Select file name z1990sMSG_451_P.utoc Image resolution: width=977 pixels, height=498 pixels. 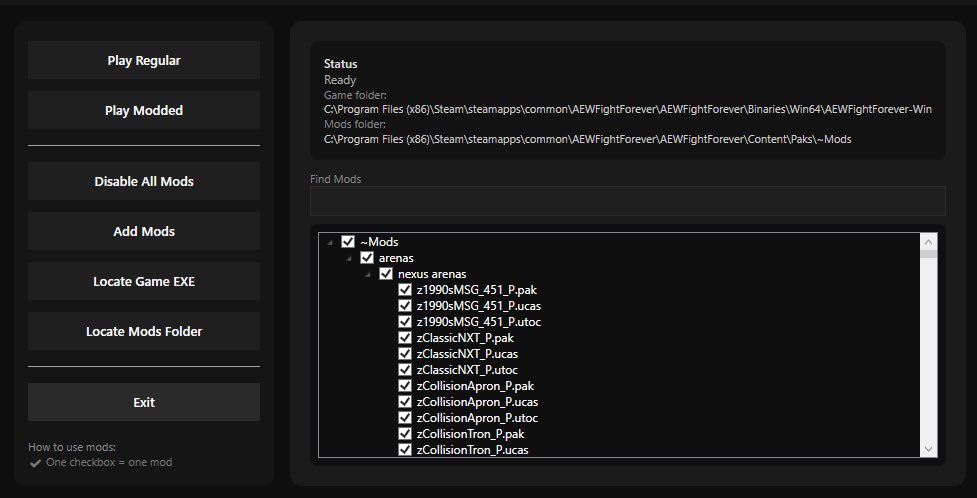coord(479,322)
